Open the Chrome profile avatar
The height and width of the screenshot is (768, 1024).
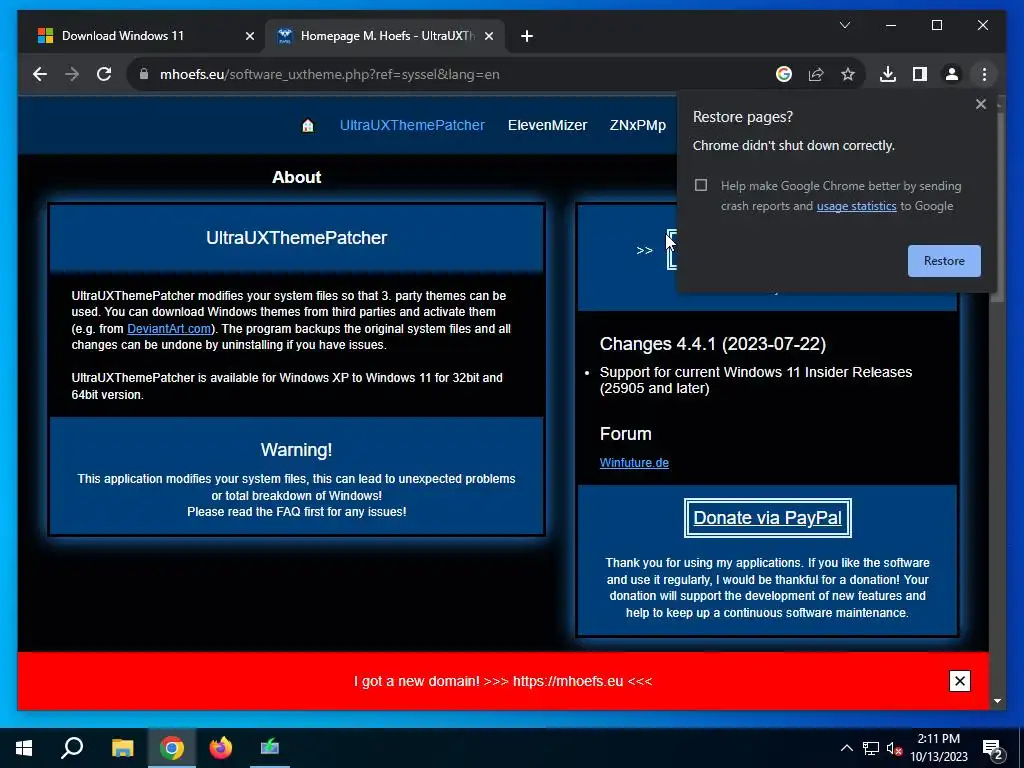952,74
